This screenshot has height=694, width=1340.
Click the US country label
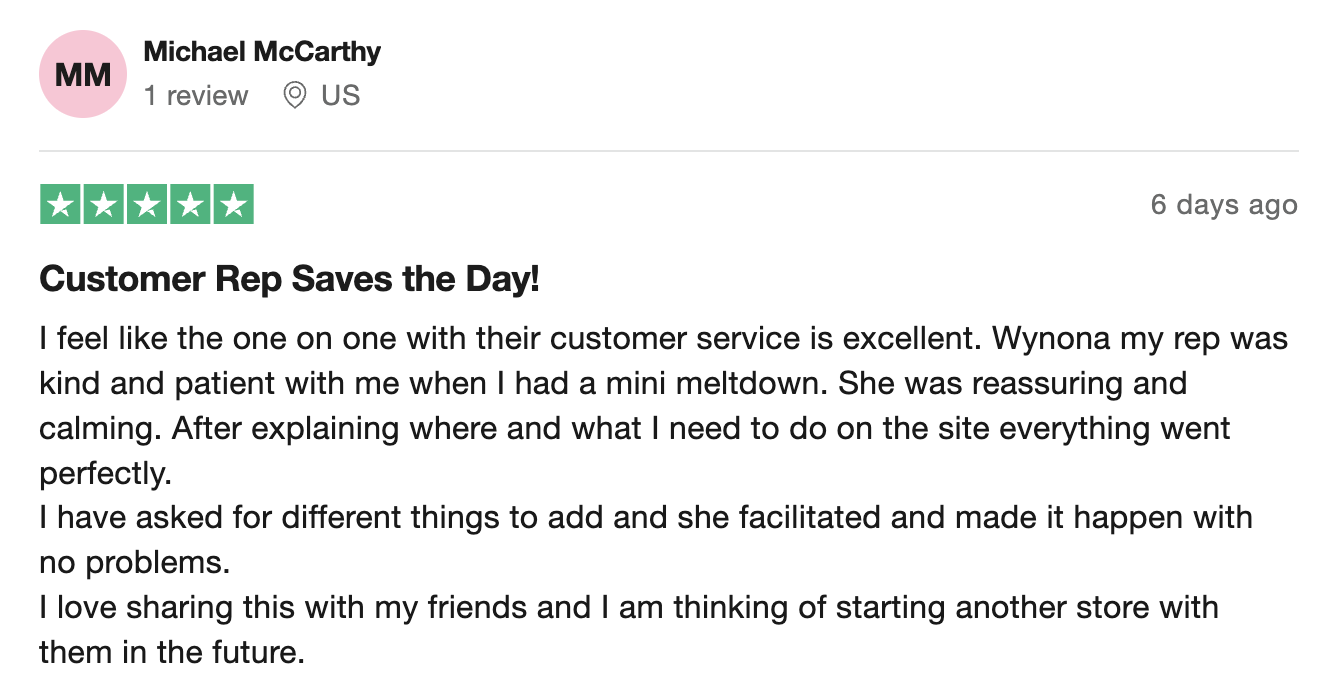[x=340, y=96]
